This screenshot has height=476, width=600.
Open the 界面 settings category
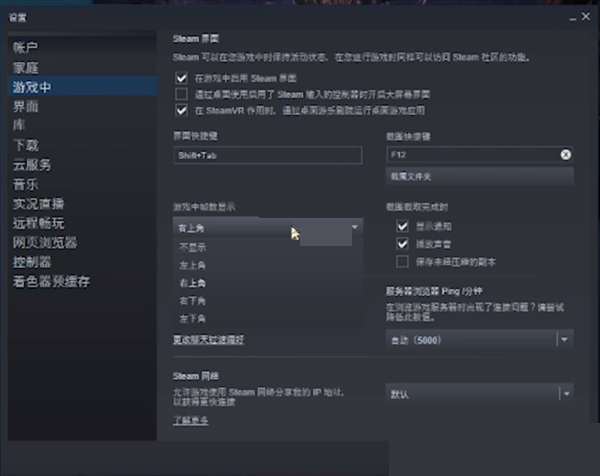pyautogui.click(x=25, y=107)
